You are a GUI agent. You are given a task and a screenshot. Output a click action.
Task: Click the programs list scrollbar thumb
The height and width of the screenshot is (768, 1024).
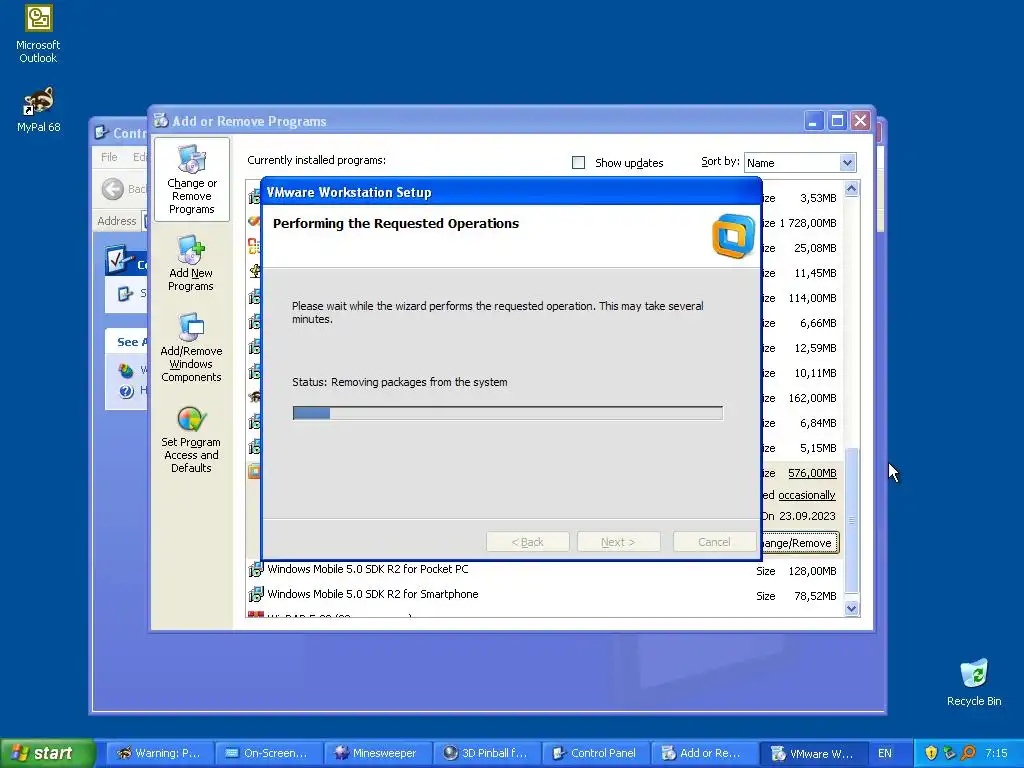[851, 520]
